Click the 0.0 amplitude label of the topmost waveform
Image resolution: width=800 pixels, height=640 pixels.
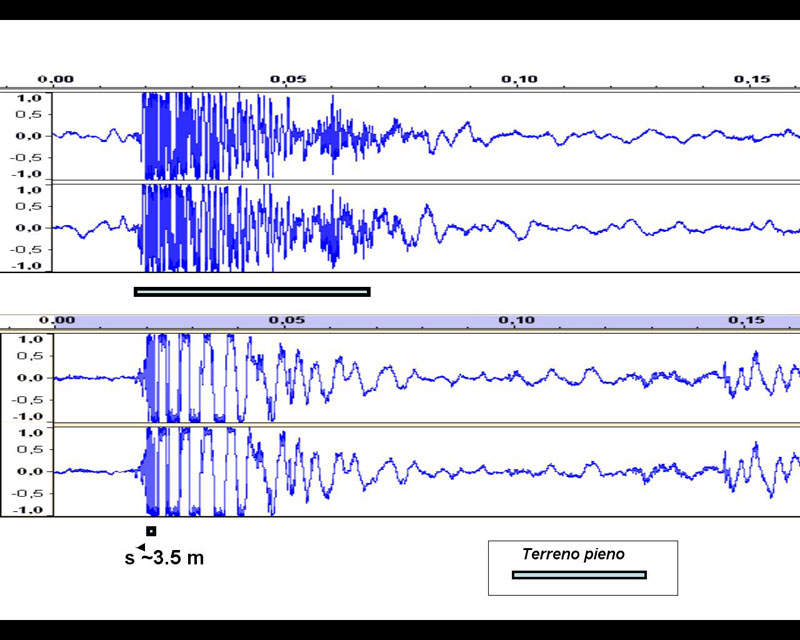pos(28,136)
